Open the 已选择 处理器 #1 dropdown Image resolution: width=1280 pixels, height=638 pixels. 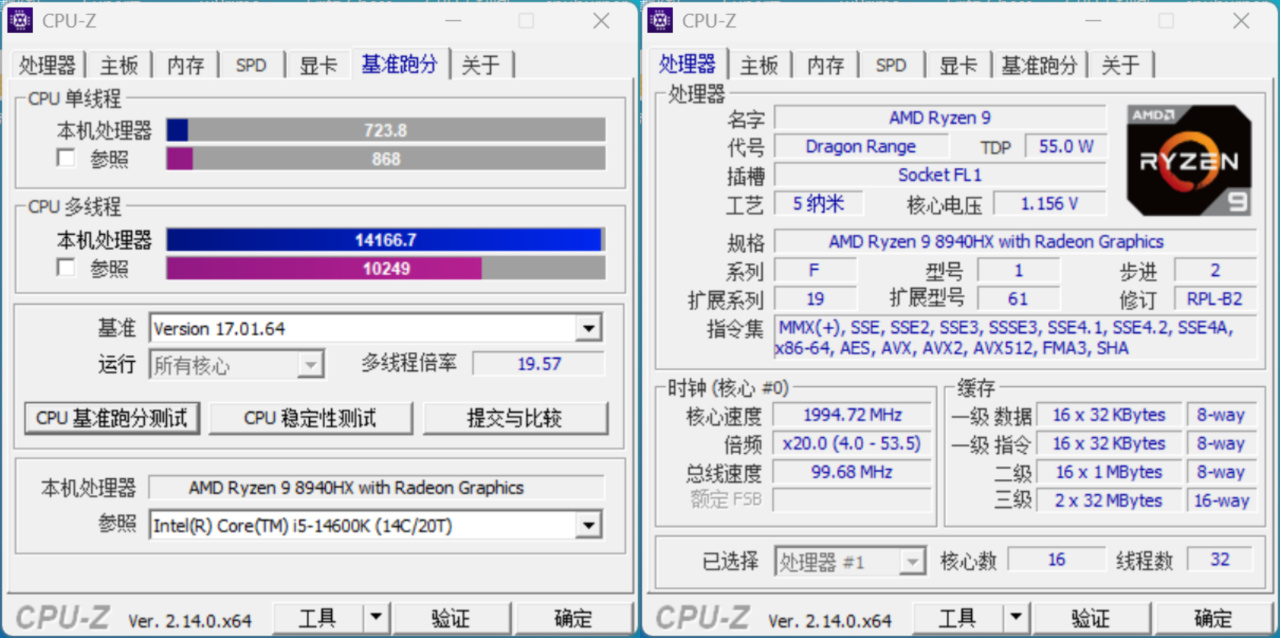click(x=912, y=561)
